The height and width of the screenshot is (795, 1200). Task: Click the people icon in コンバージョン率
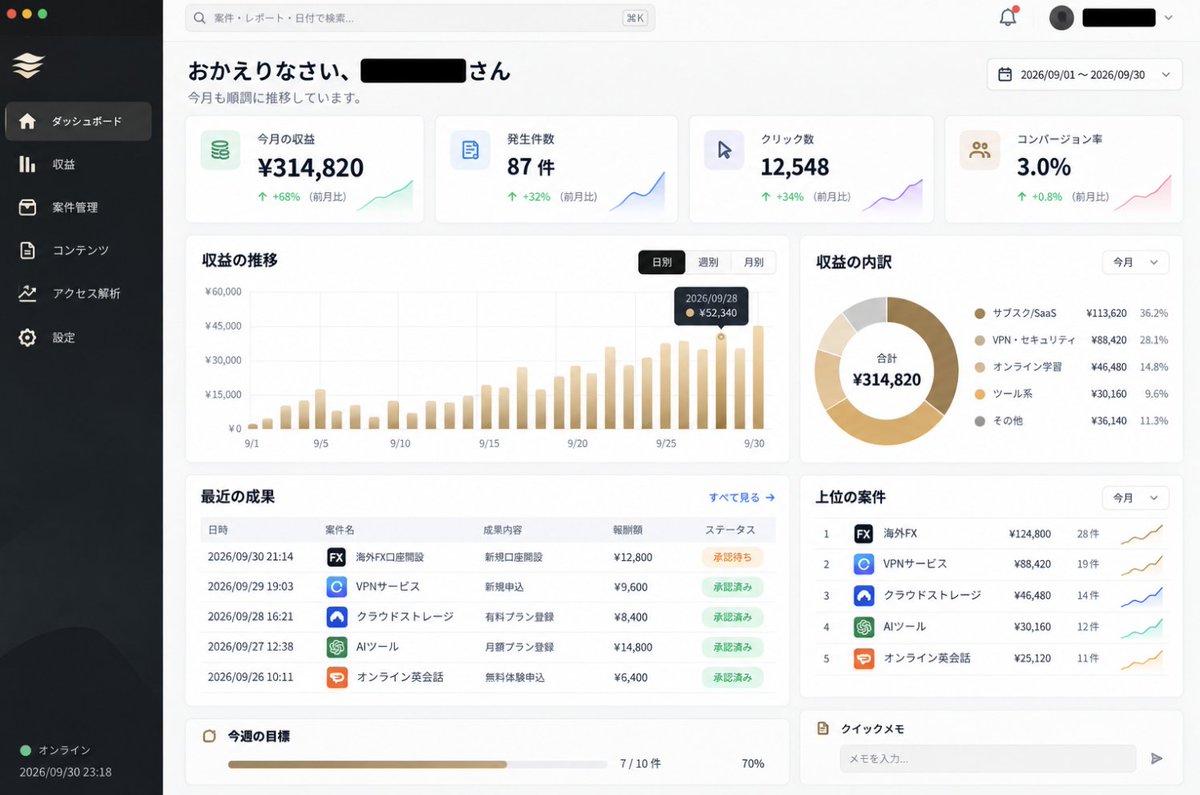pos(980,150)
